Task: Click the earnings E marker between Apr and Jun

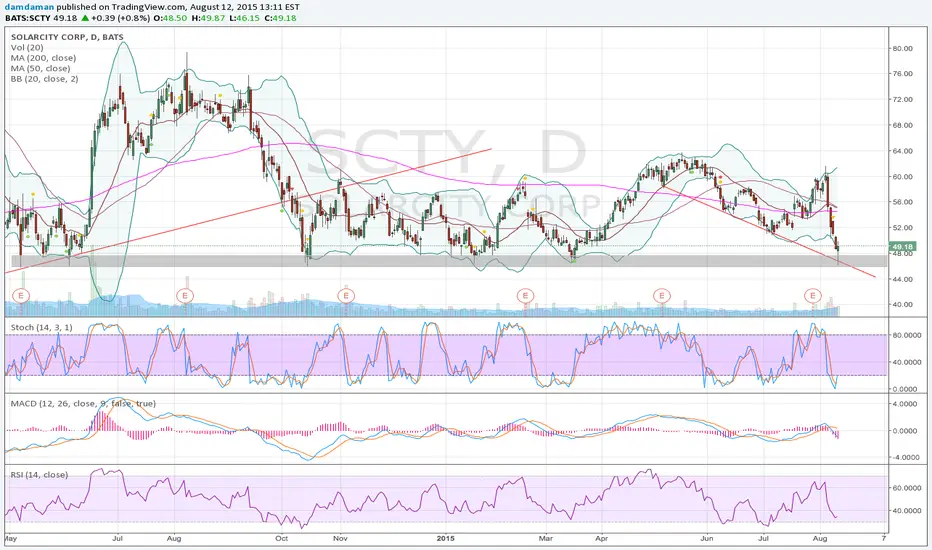Action: click(x=662, y=296)
